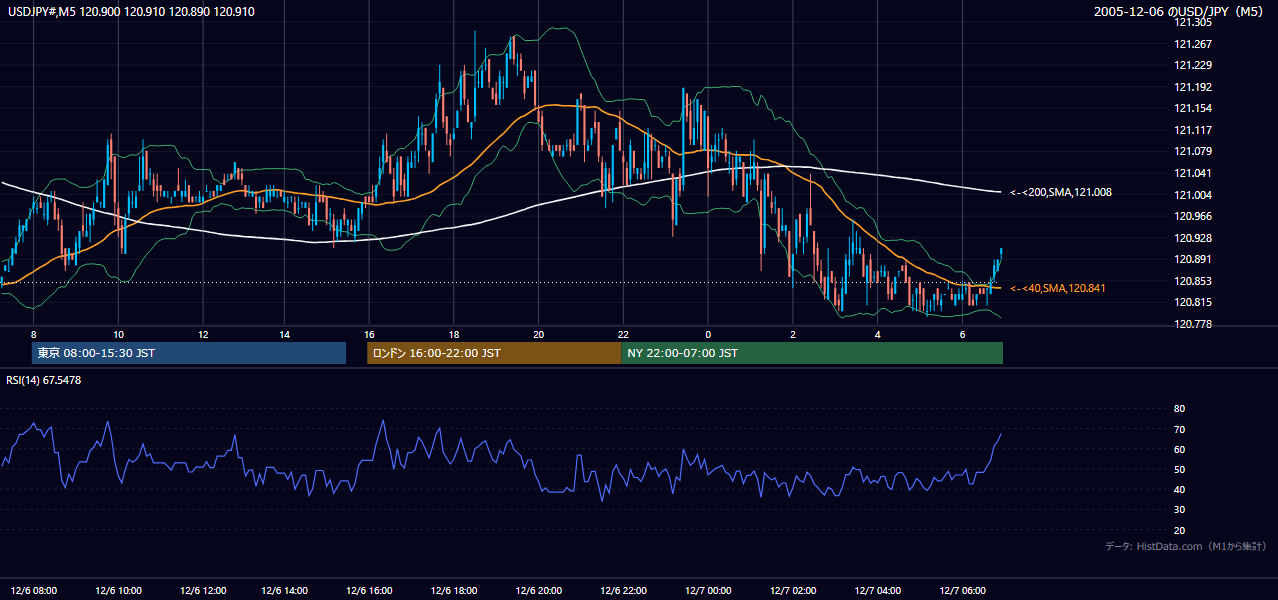The image size is (1278, 600).
Task: Click the 120.815 price axis label
Action: point(1193,302)
